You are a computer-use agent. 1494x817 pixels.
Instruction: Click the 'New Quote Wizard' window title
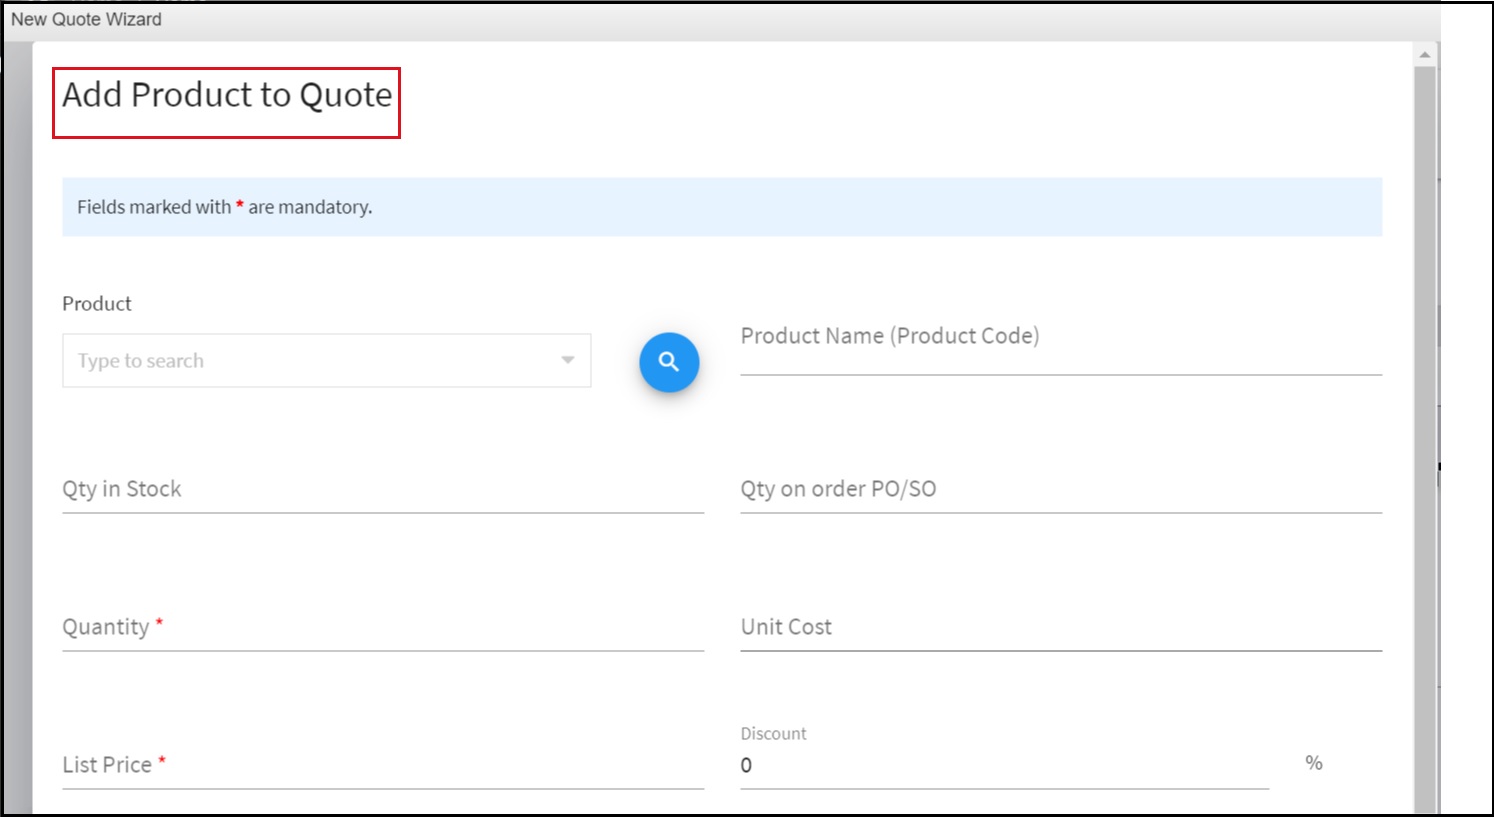tap(86, 19)
